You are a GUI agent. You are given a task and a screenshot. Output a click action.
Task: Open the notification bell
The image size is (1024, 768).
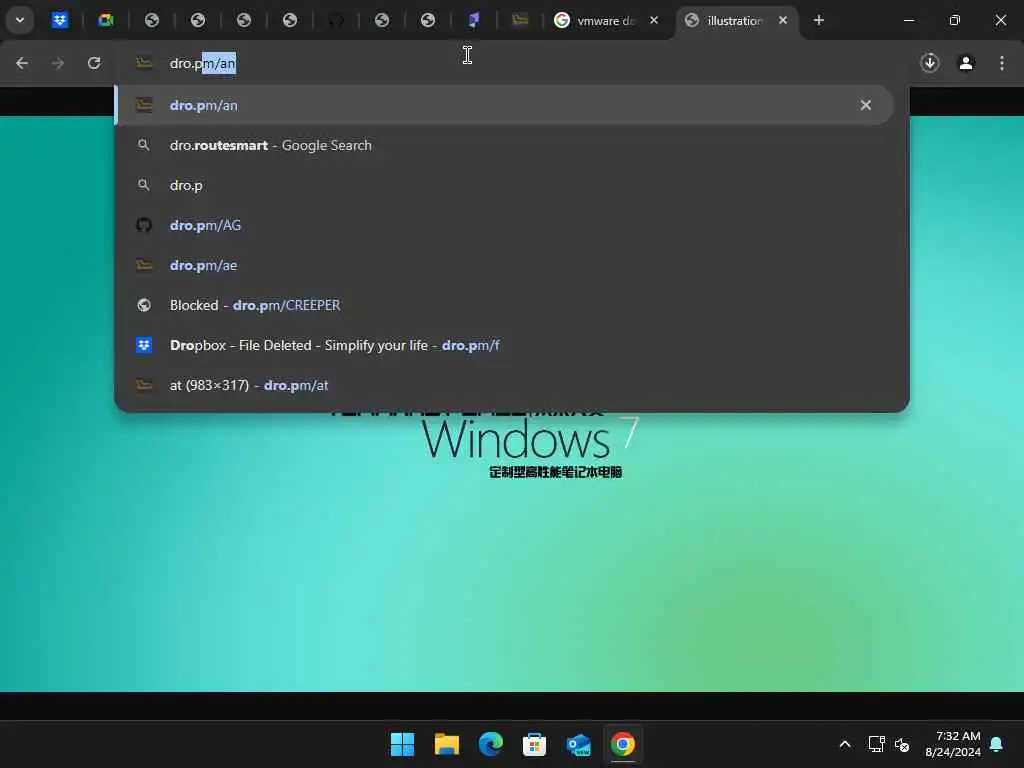[x=997, y=744]
